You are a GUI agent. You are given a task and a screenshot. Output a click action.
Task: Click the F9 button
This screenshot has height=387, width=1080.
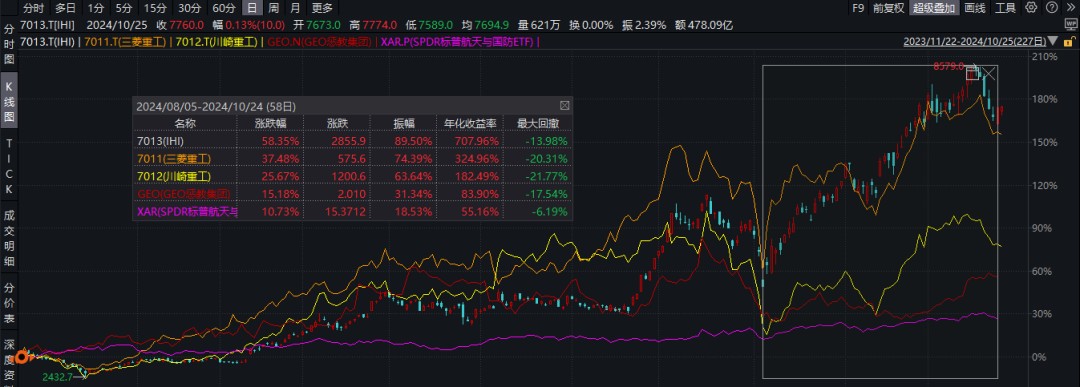pyautogui.click(x=858, y=8)
